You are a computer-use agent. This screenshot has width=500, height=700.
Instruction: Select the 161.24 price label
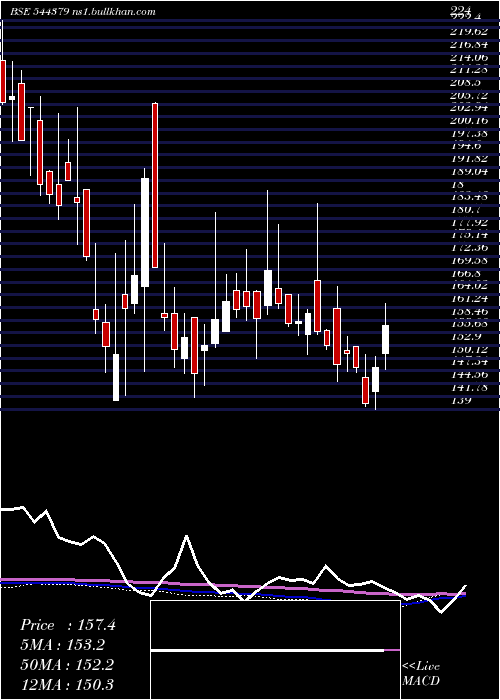pos(469,298)
